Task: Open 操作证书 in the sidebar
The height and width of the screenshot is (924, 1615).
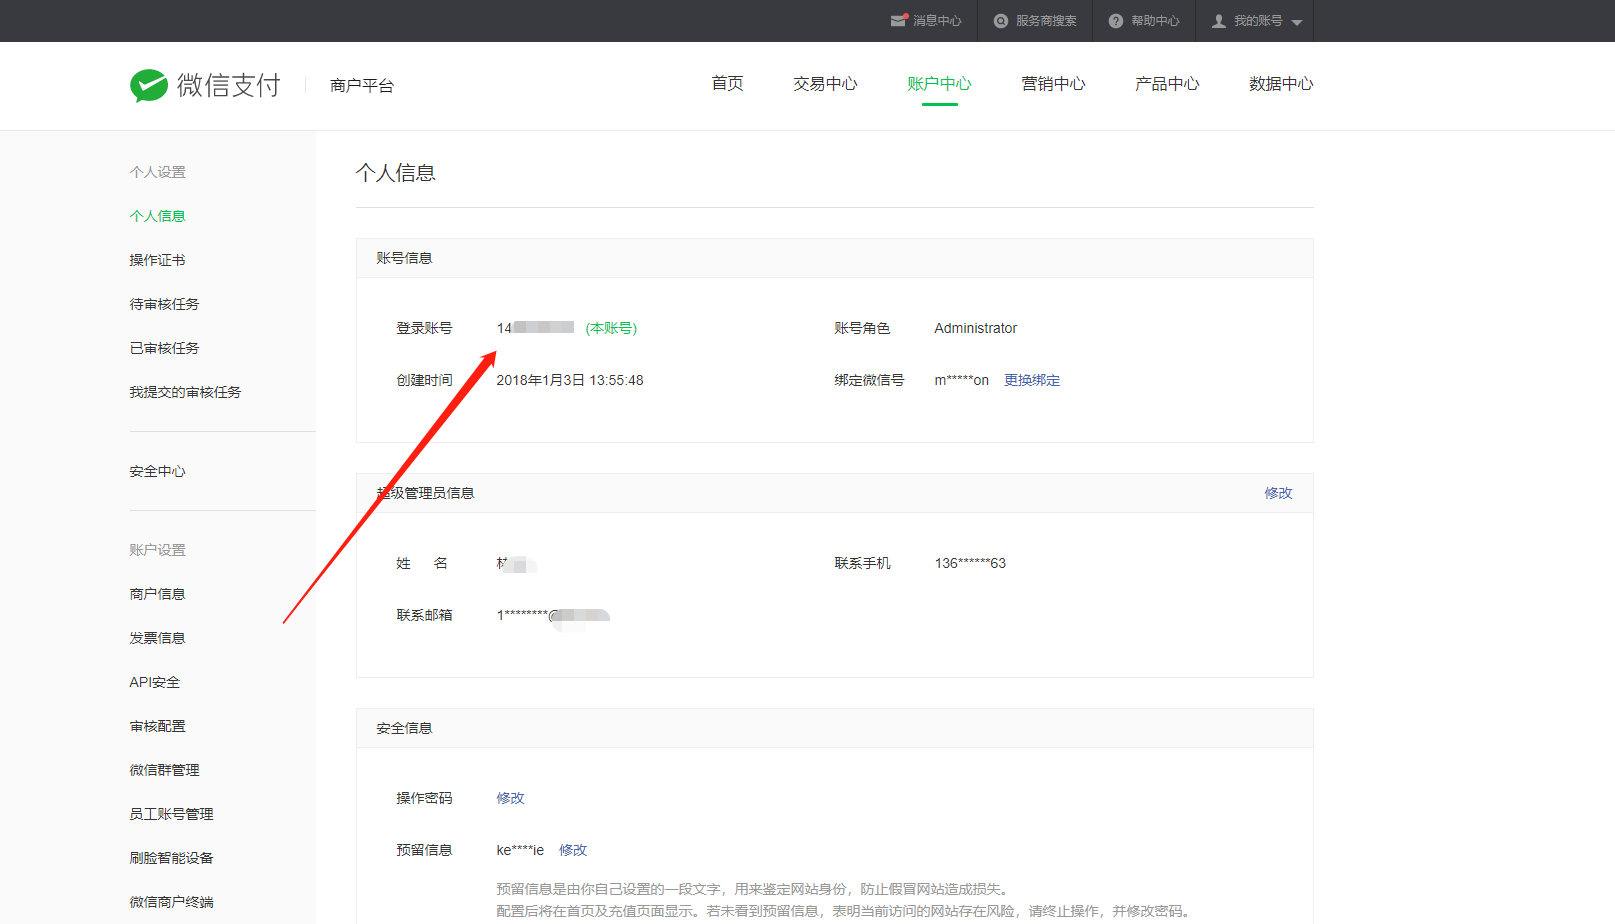Action: click(x=157, y=260)
